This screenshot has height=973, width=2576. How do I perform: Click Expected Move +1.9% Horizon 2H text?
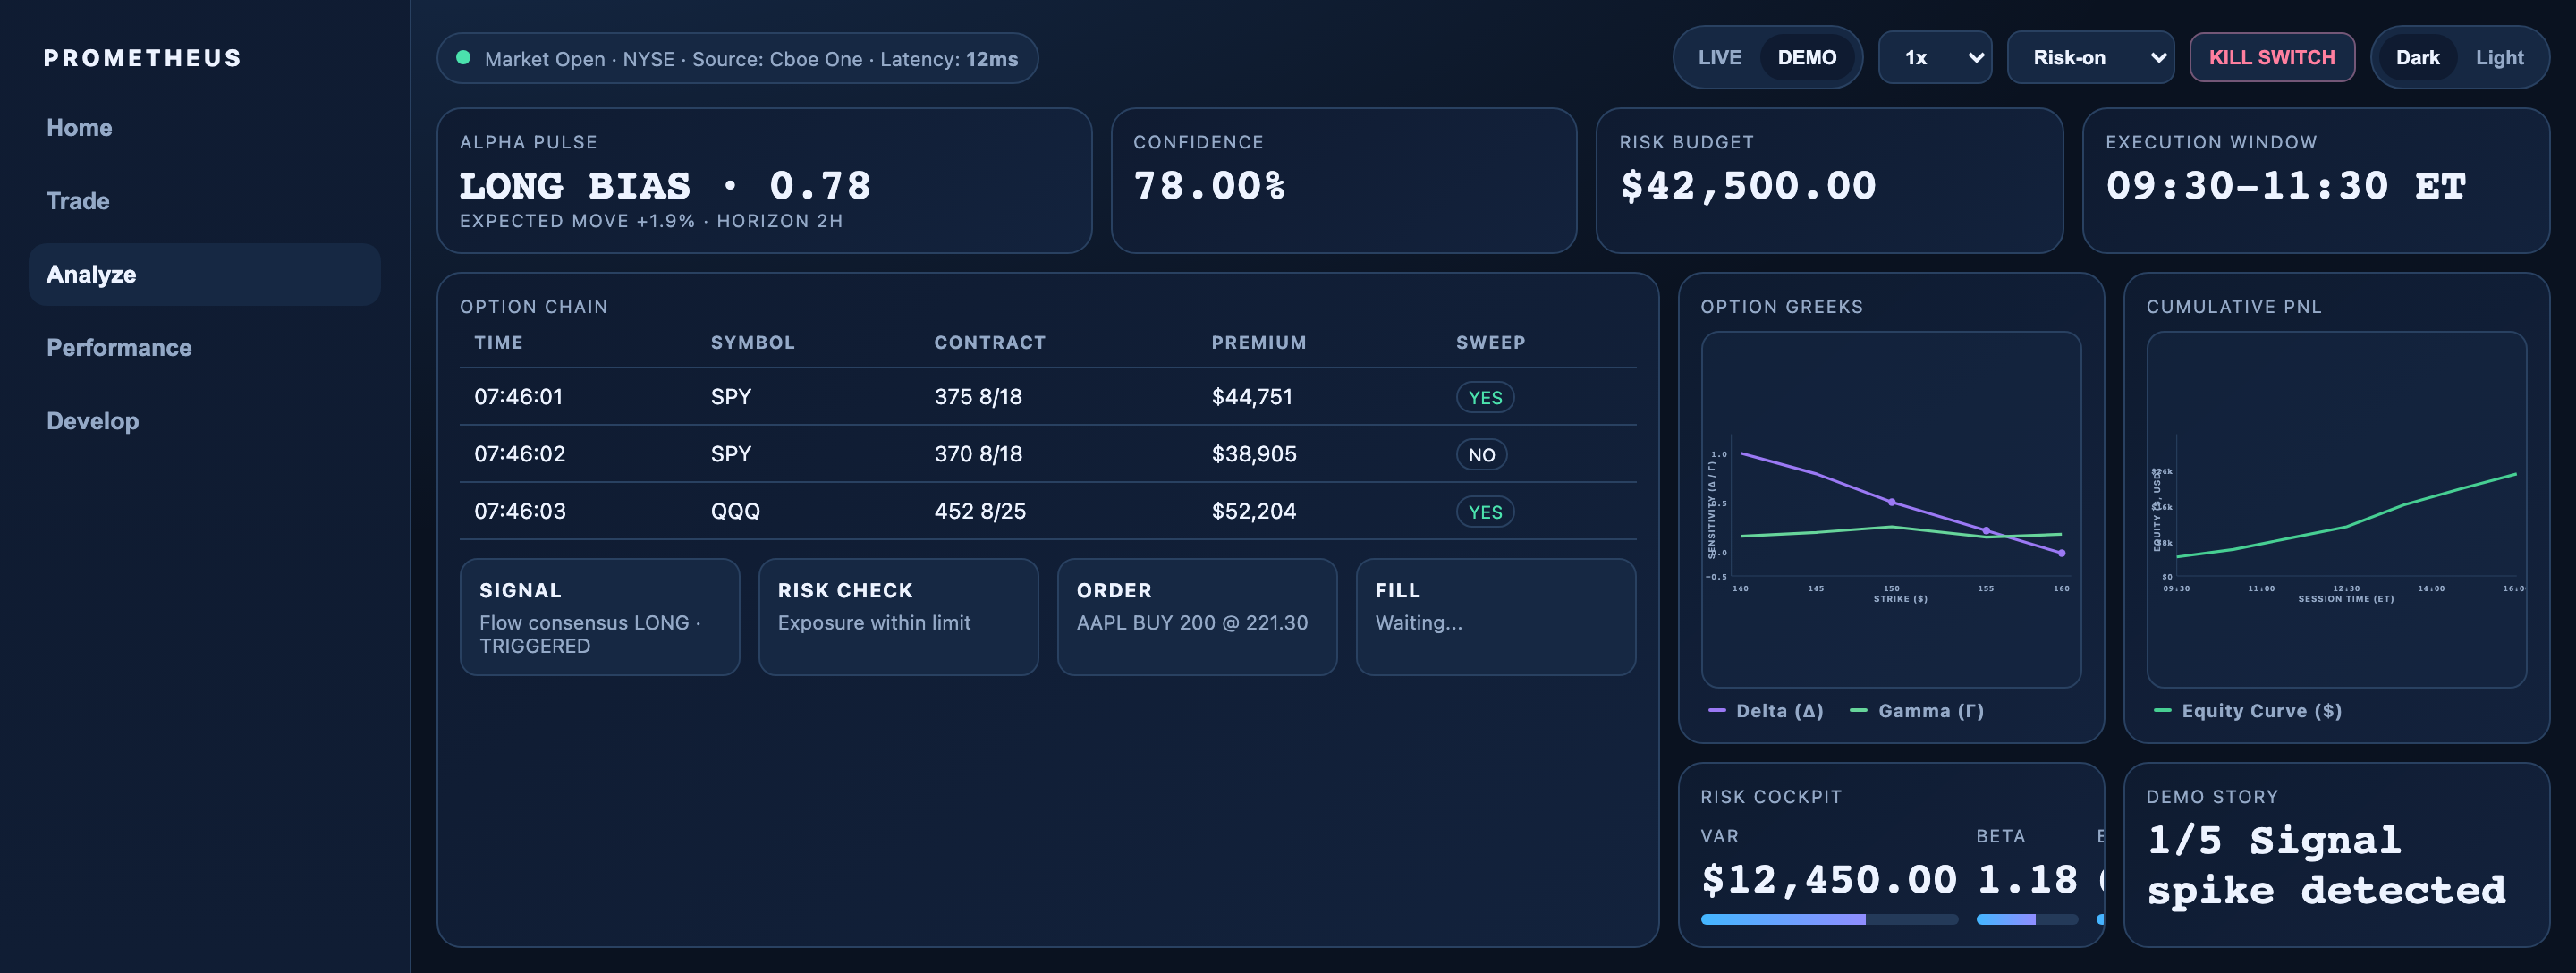point(651,221)
